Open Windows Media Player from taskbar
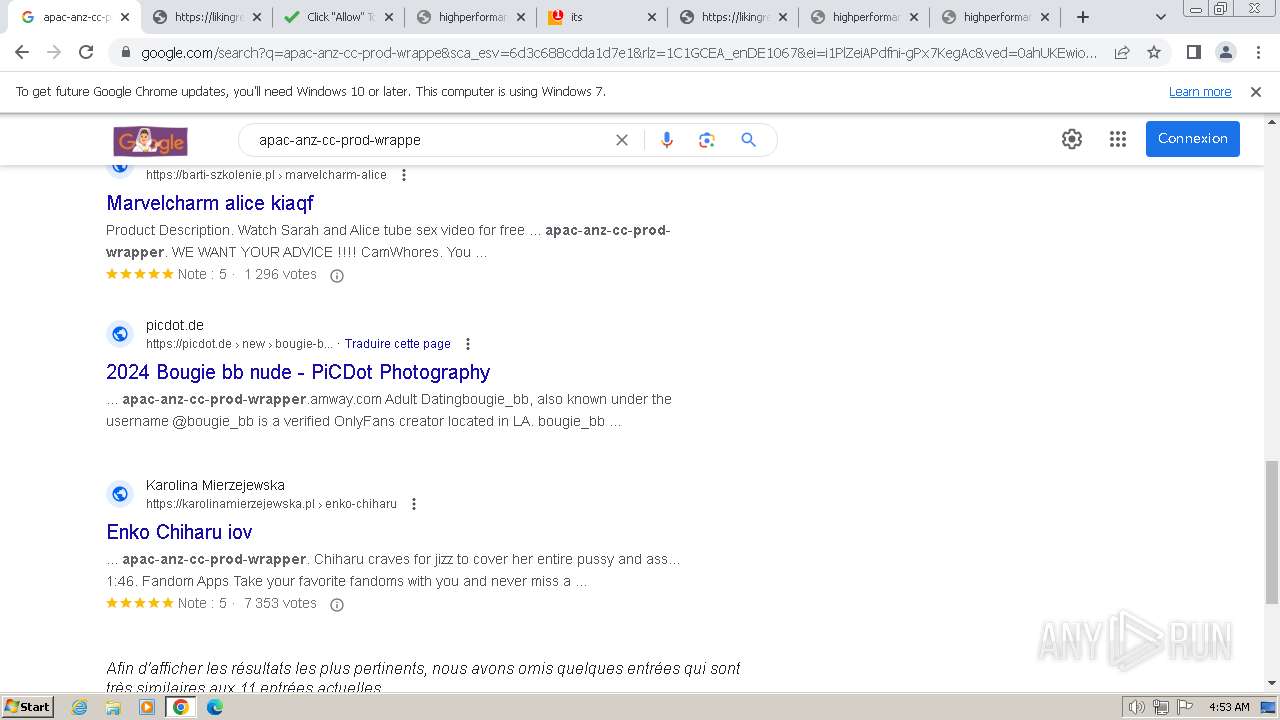1280x720 pixels. coord(147,707)
